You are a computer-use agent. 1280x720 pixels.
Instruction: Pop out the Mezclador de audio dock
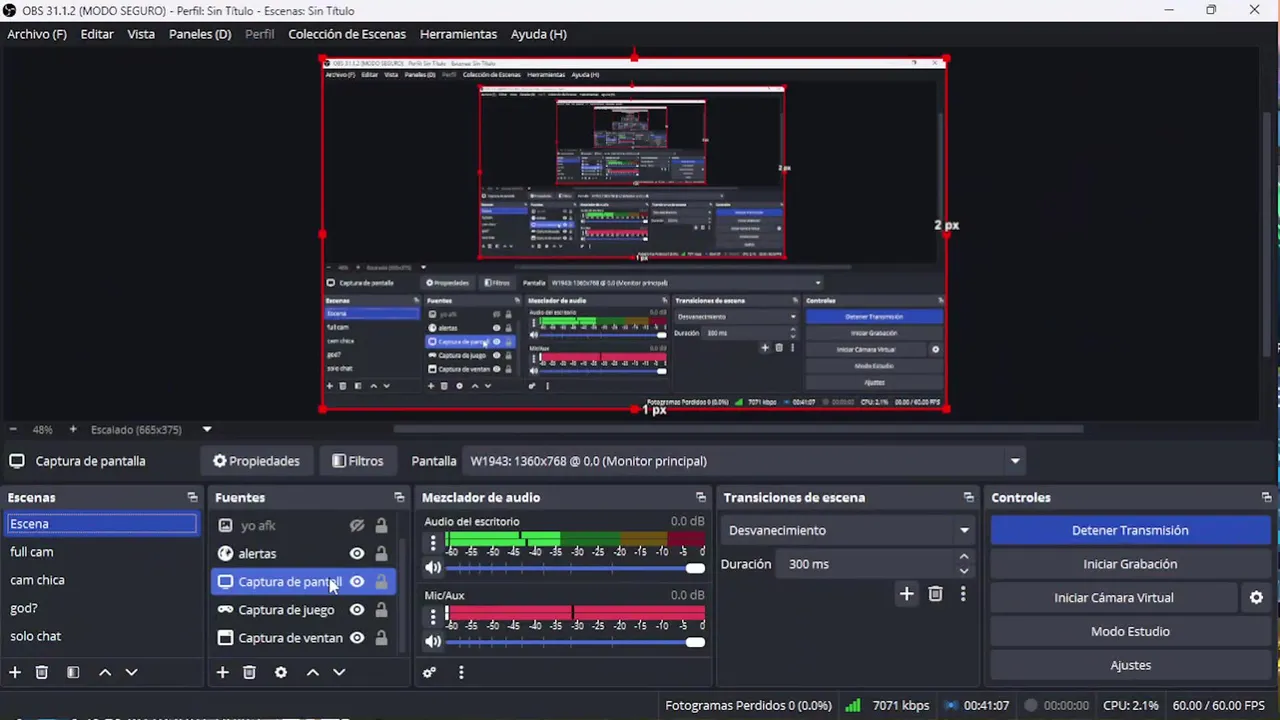(x=701, y=497)
